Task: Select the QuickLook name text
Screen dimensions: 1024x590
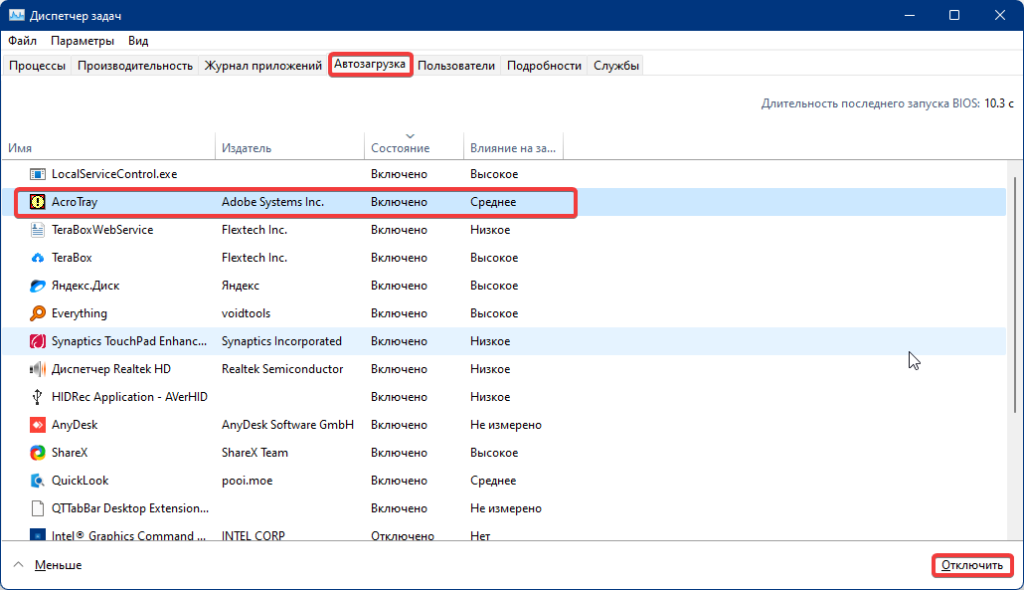Action: 80,480
